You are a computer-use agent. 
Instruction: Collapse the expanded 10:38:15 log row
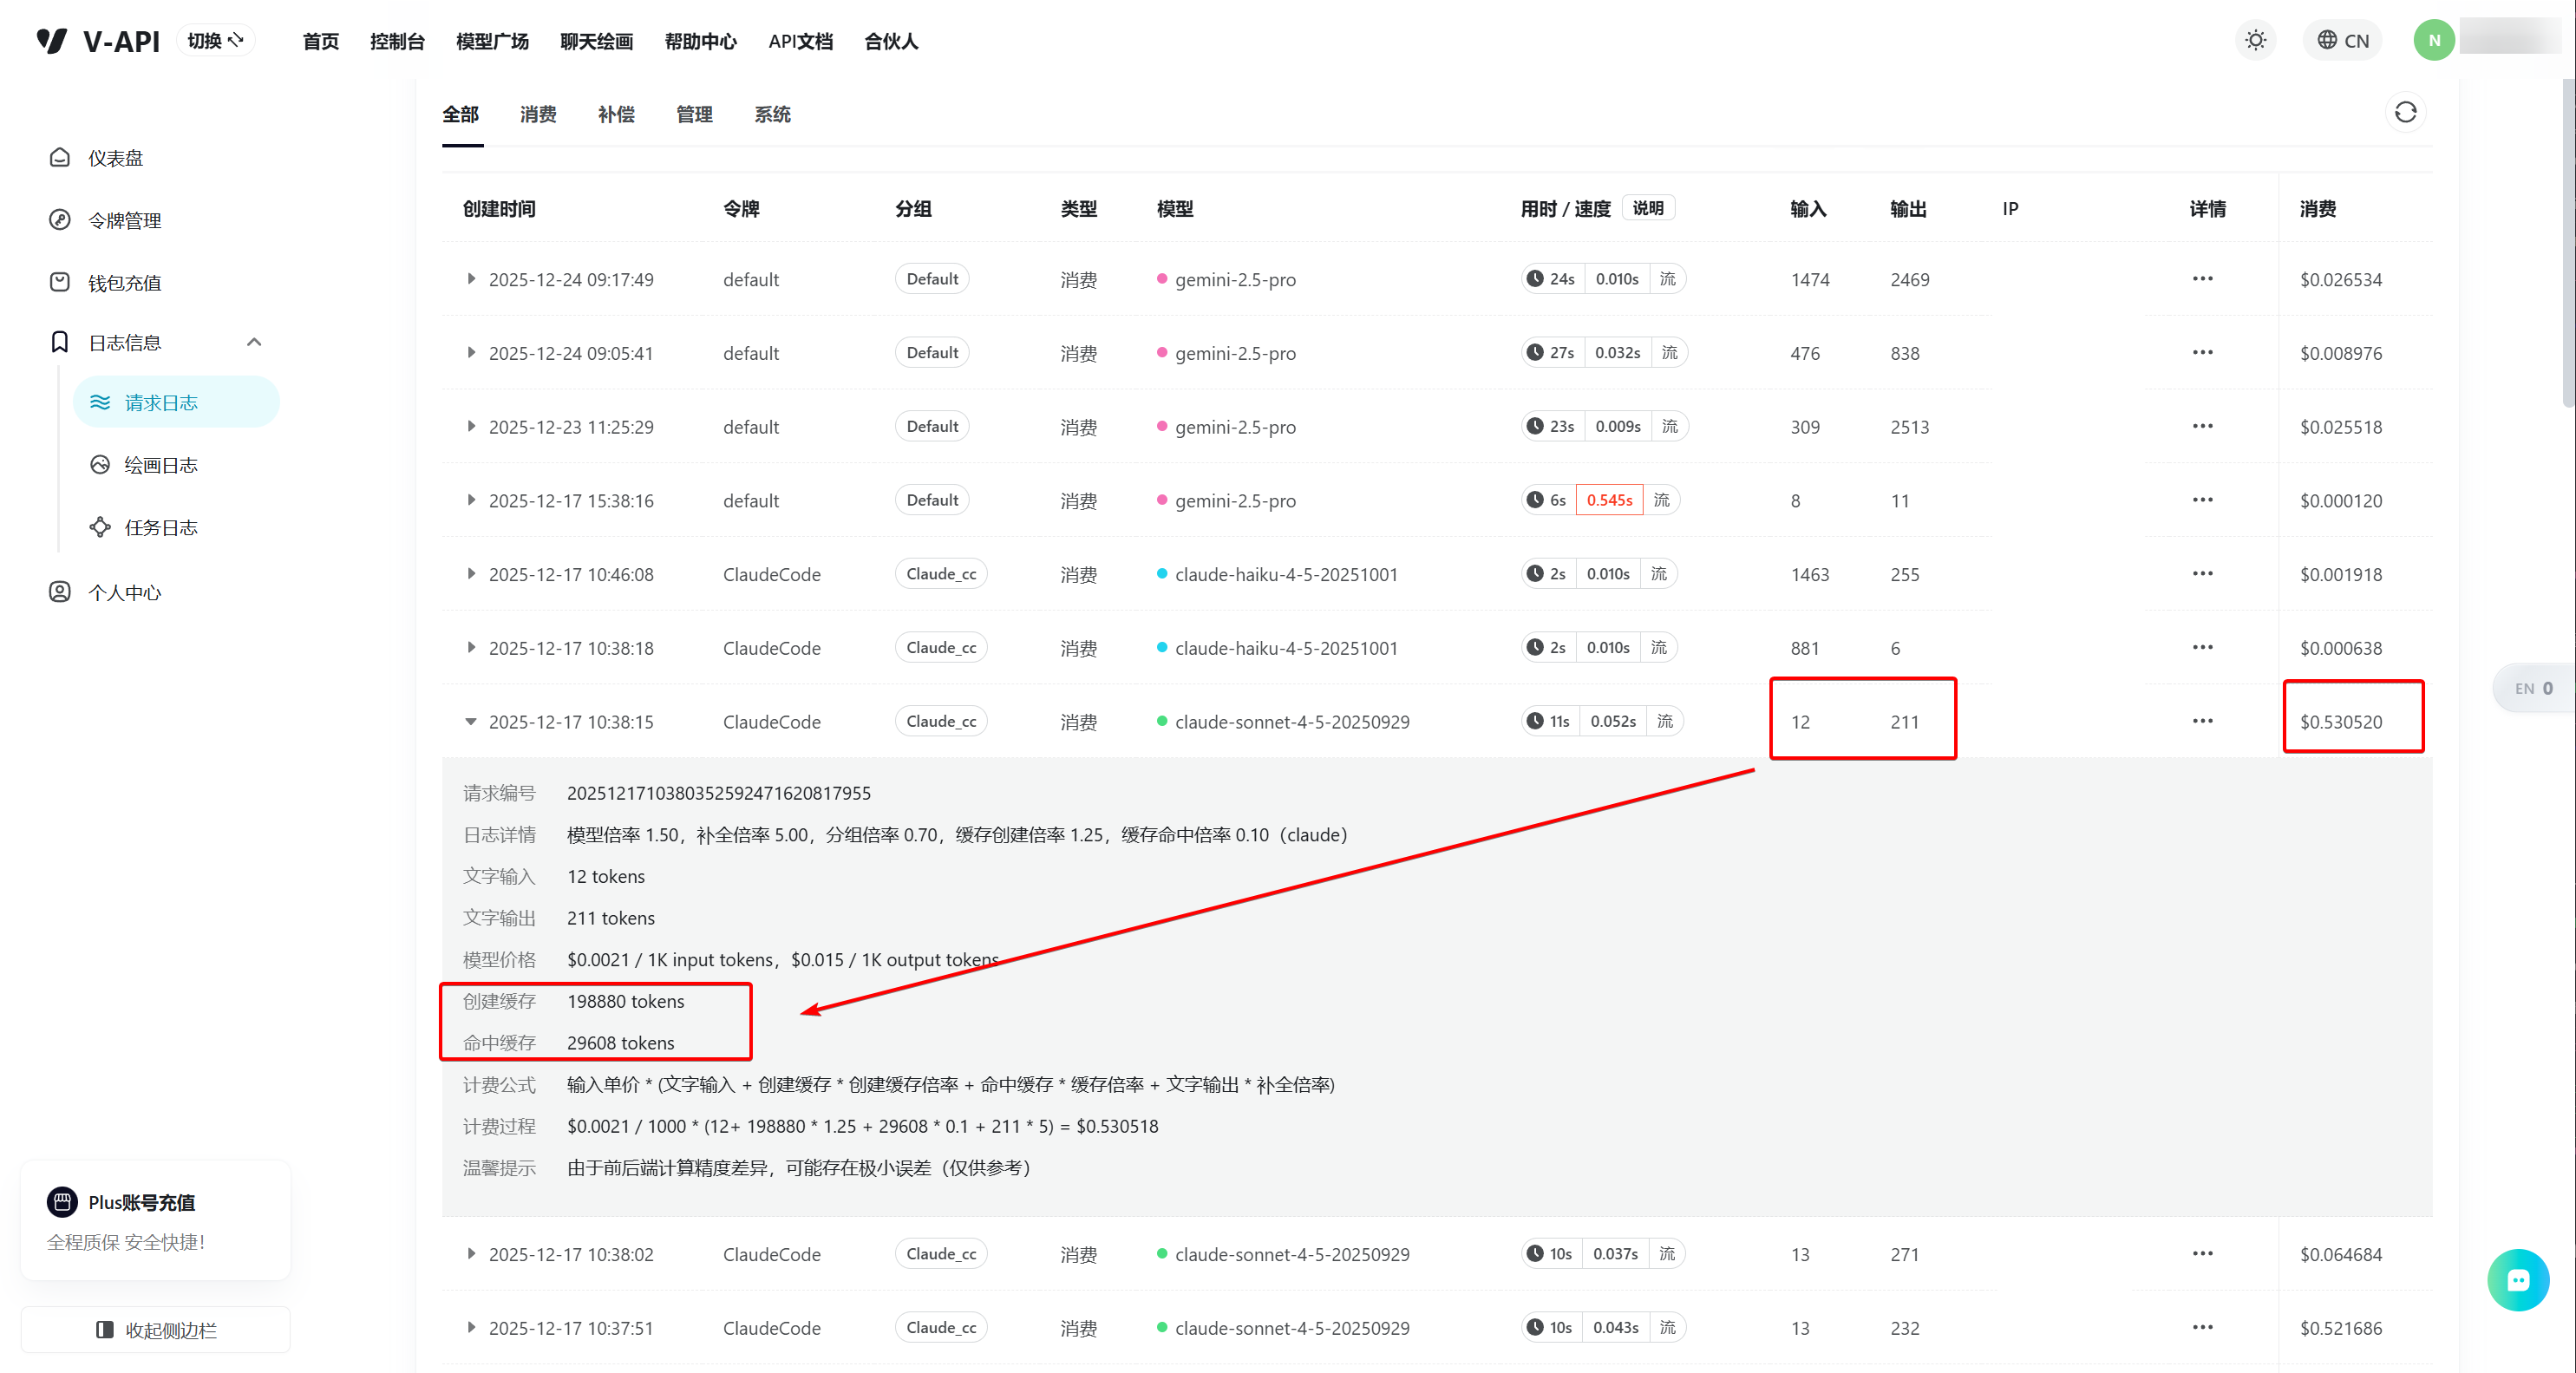(x=470, y=721)
